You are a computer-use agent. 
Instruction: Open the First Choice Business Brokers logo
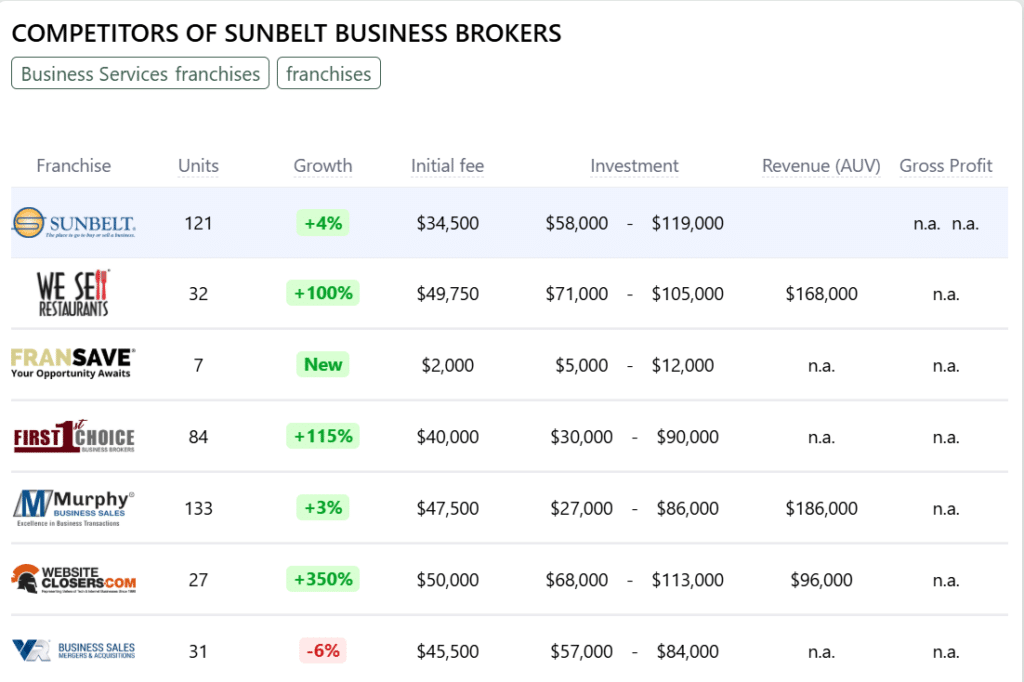click(x=74, y=436)
